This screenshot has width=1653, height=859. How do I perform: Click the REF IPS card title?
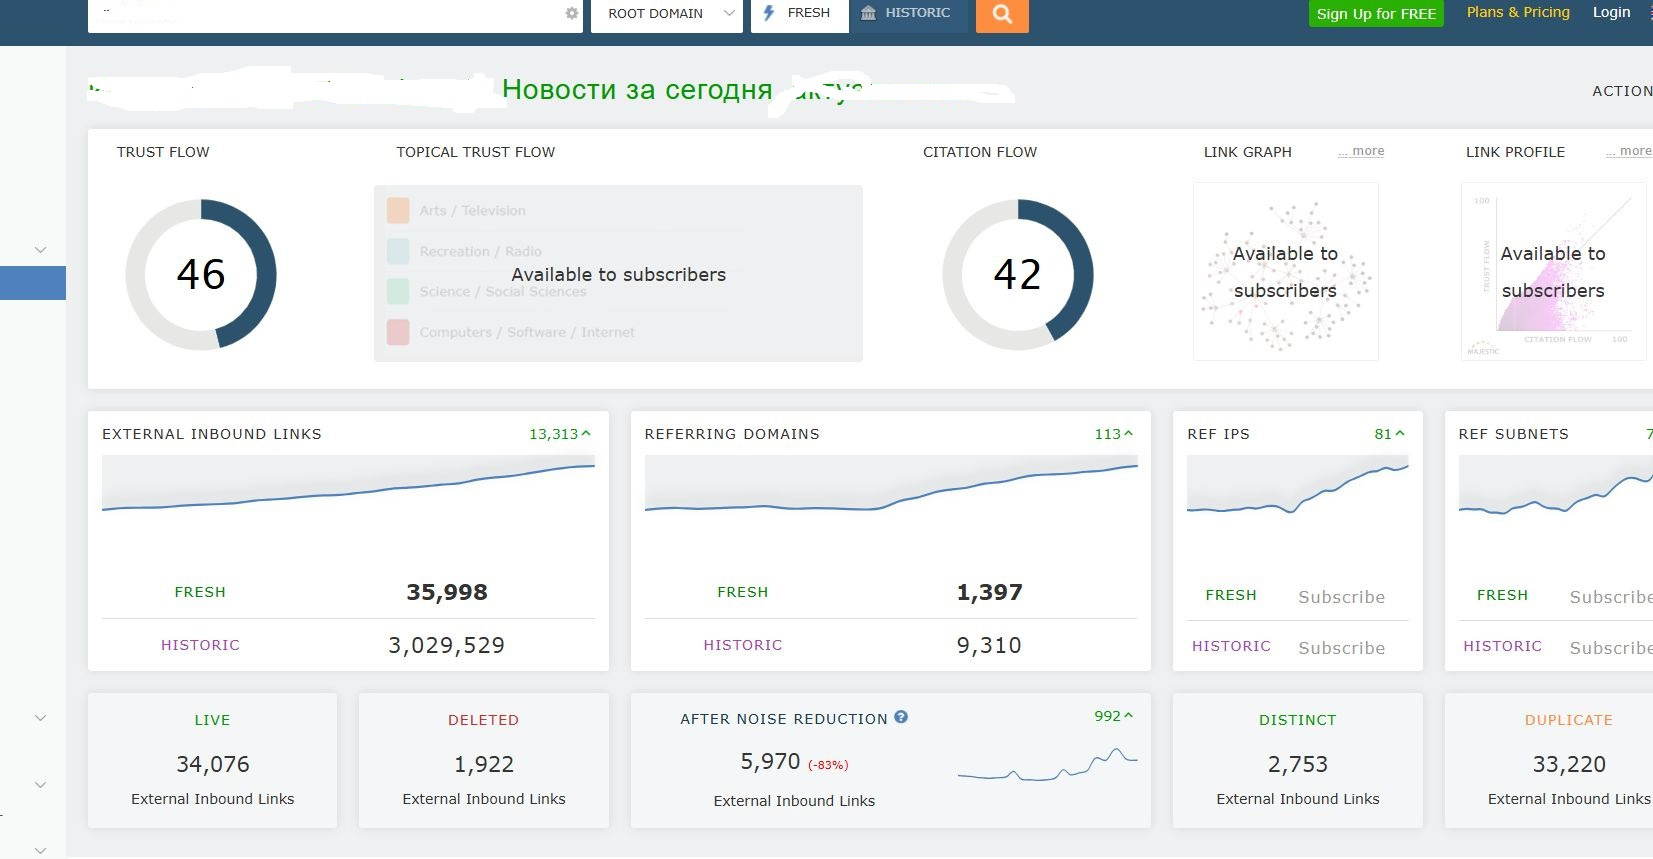(1219, 434)
